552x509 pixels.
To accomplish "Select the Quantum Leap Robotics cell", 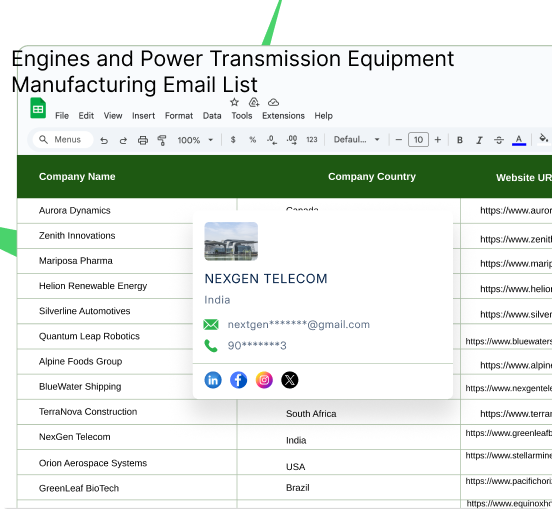I will point(89,336).
